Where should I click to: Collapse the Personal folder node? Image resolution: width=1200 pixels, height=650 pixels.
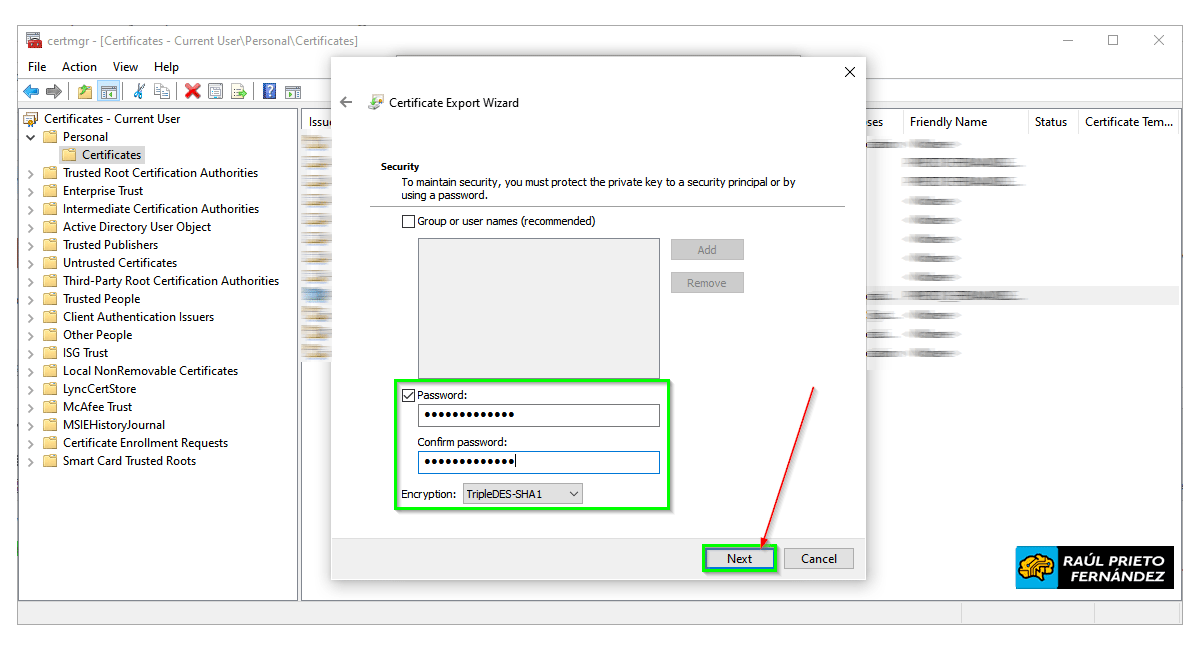click(x=30, y=137)
